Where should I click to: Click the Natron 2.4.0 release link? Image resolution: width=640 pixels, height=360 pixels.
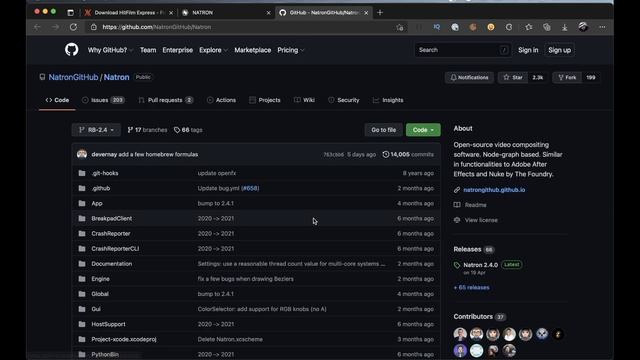[480, 265]
